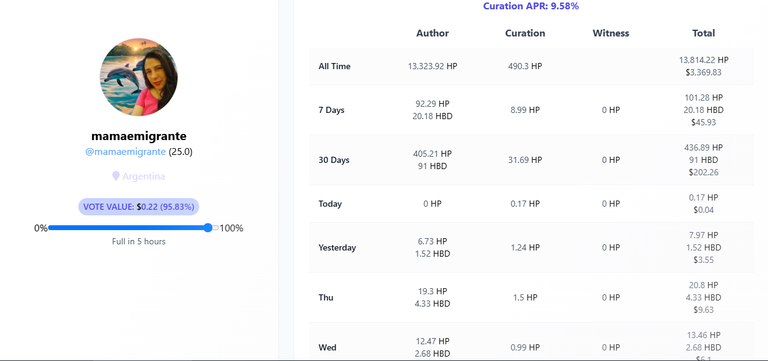Click the voting power slider handle
This screenshot has height=361, width=768.
pyautogui.click(x=208, y=228)
